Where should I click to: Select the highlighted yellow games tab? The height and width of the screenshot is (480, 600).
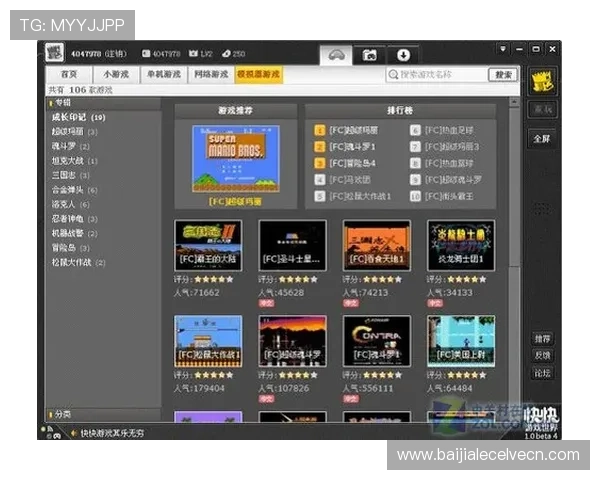point(259,74)
